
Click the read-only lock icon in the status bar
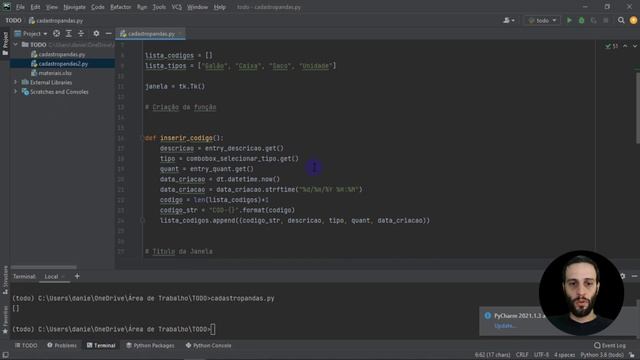632,355
